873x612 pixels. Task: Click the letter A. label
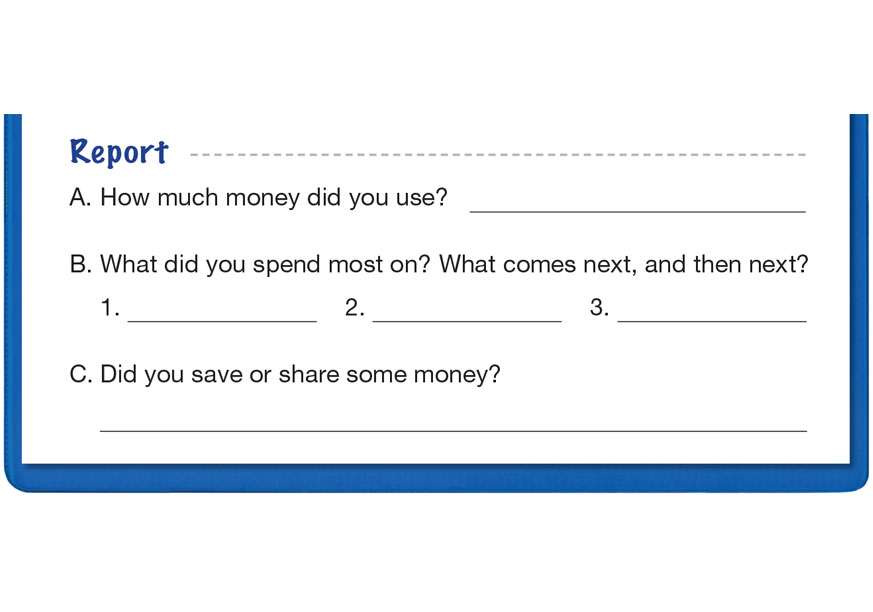pos(81,198)
